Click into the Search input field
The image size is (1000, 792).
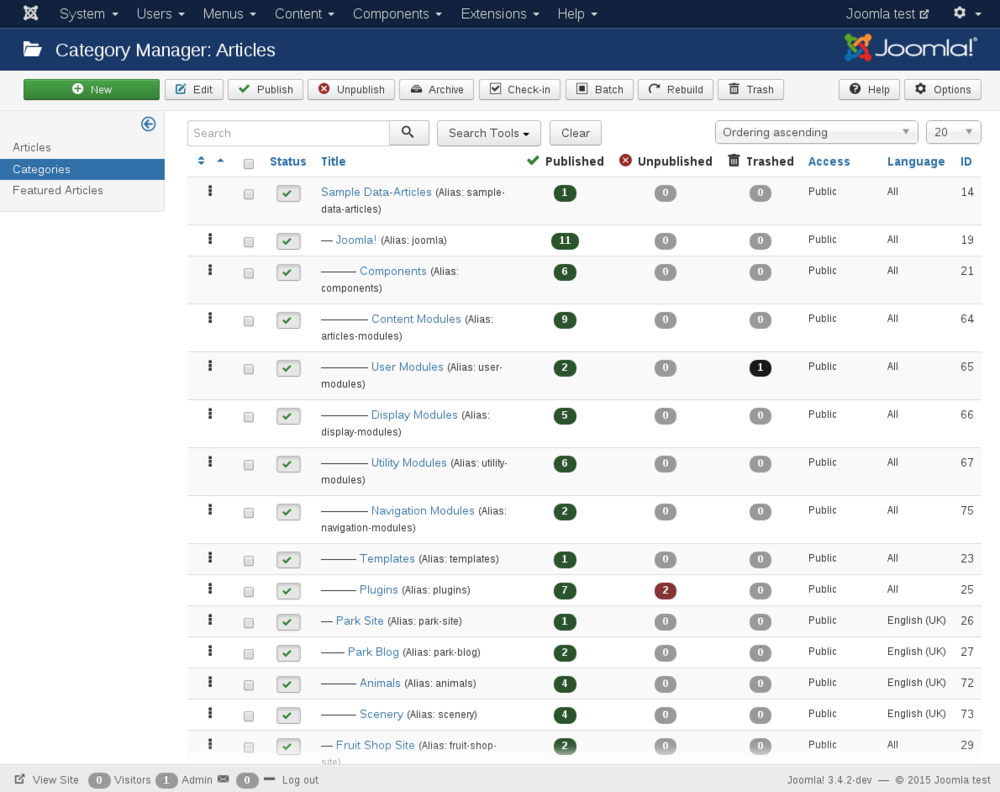288,133
